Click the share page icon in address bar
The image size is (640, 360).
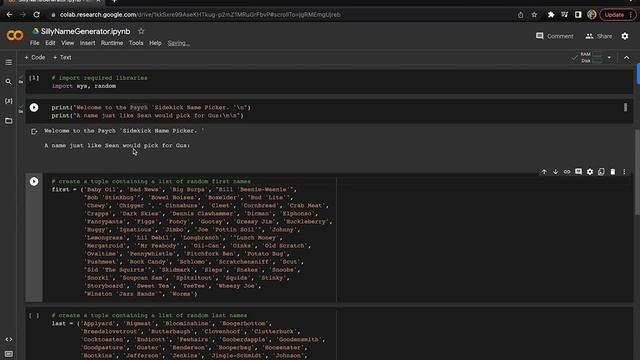pyautogui.click(x=520, y=15)
